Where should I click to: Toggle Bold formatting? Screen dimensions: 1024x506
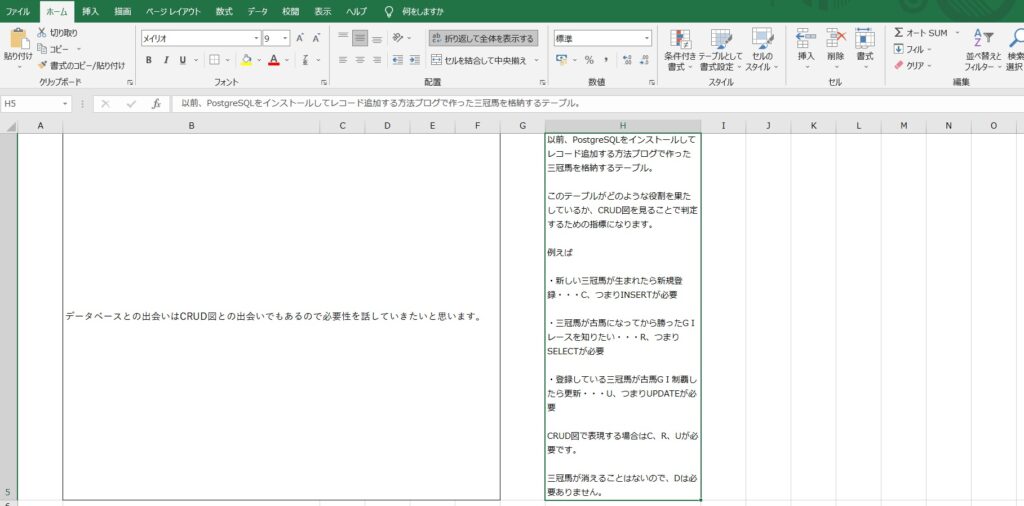coord(148,60)
